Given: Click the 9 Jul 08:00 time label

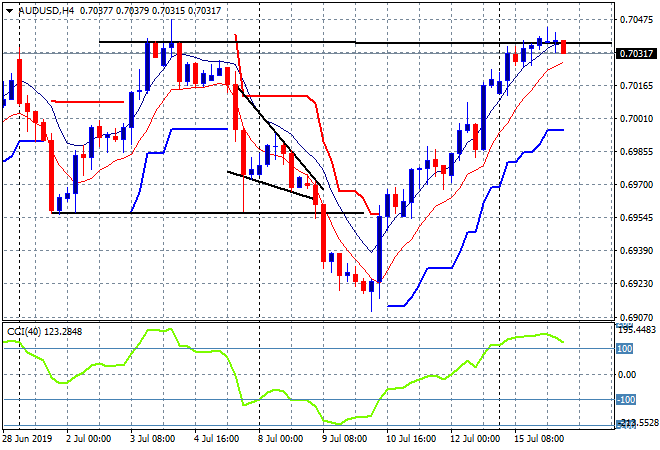Looking at the screenshot, I should click(x=344, y=439).
